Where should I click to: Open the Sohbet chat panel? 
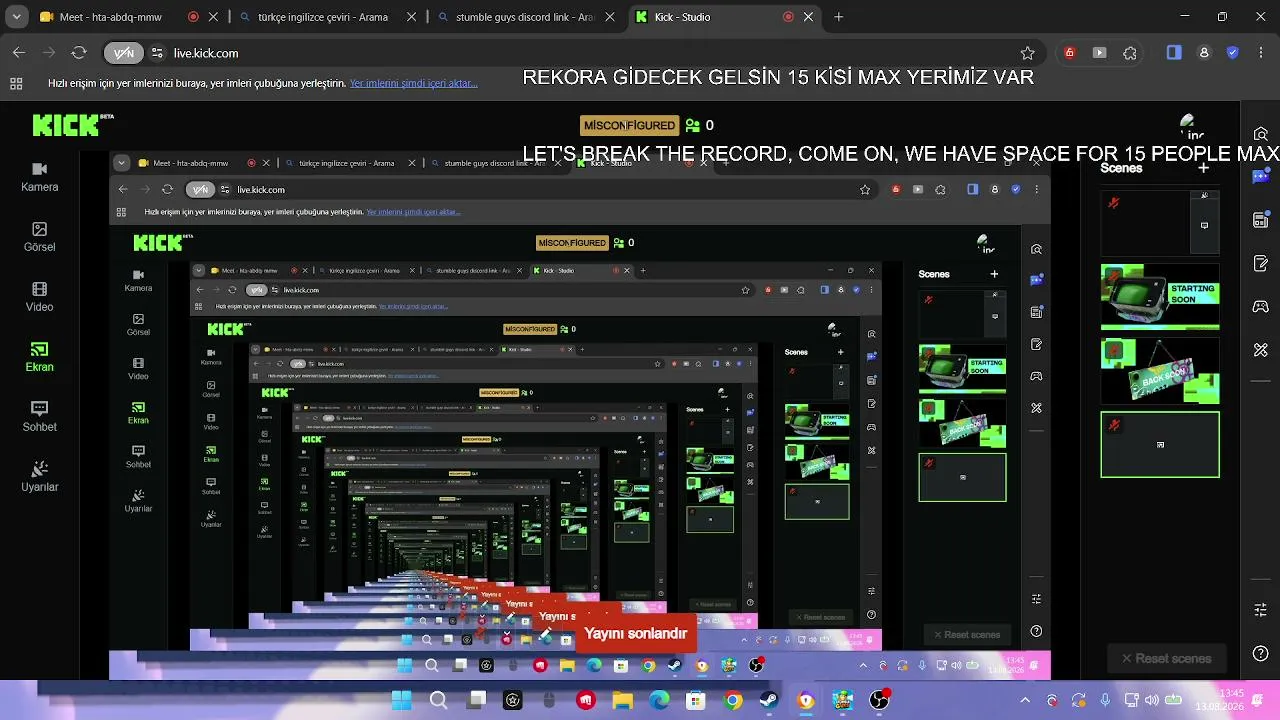point(40,417)
